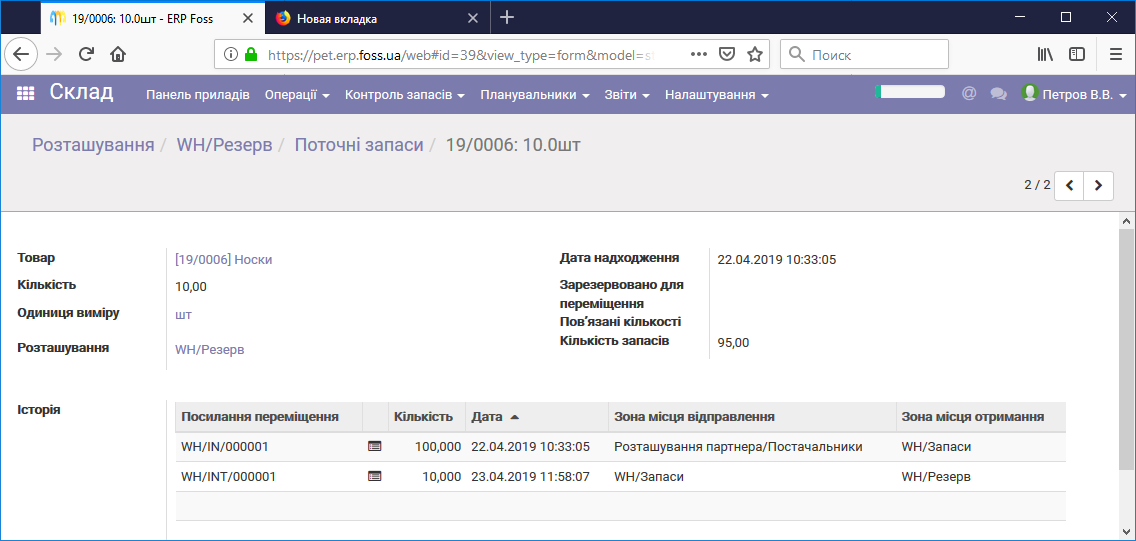The height and width of the screenshot is (541, 1136).
Task: Click the Склад module title
Action: click(82, 93)
